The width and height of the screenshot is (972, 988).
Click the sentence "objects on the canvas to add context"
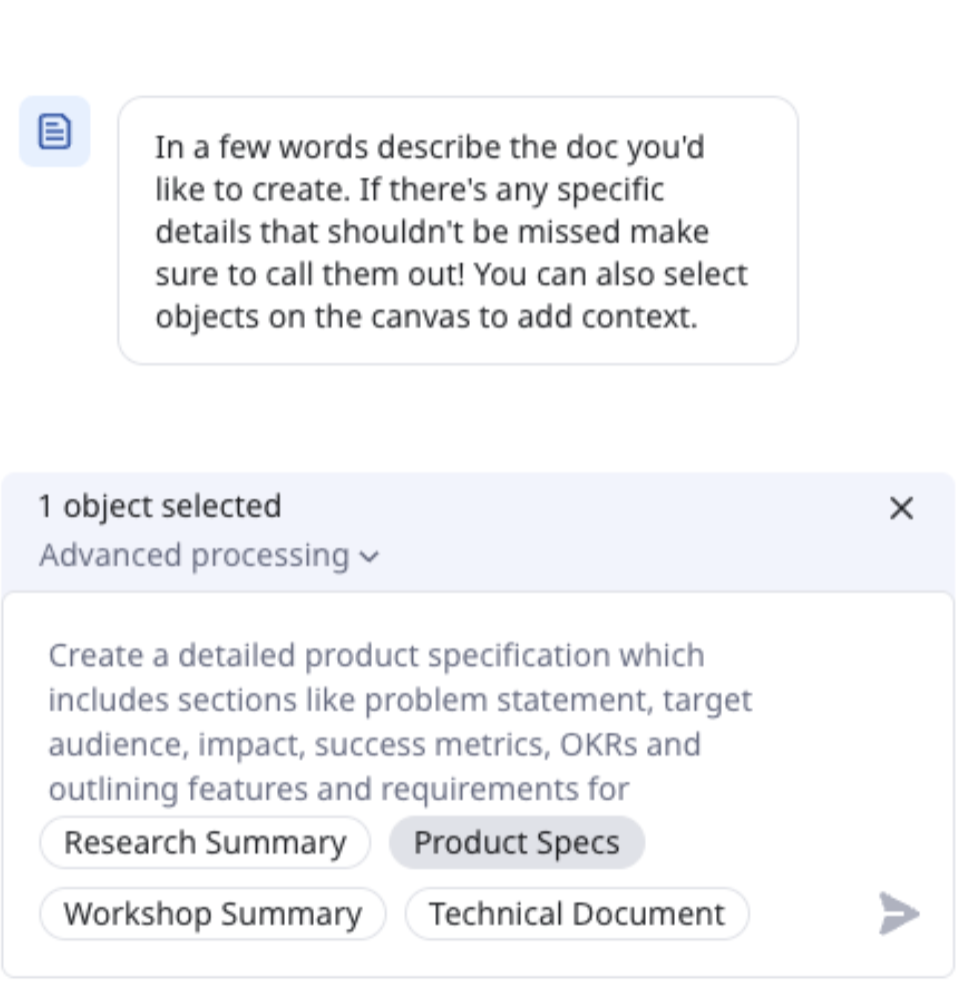coord(425,316)
